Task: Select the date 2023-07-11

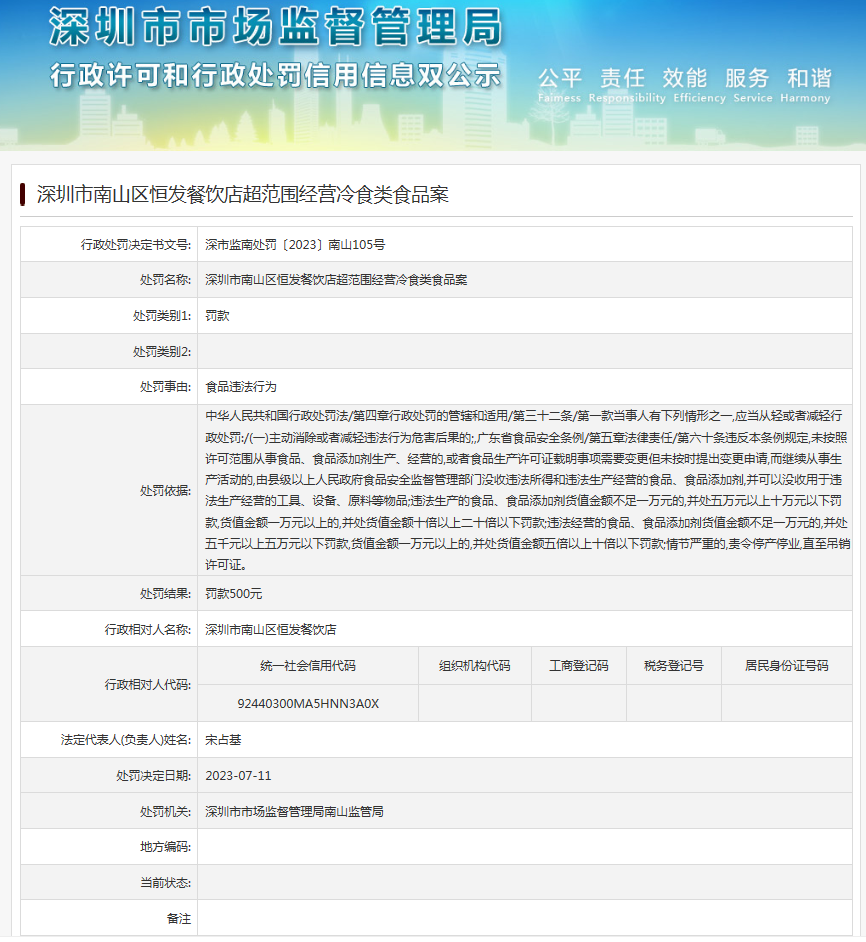Action: (239, 776)
